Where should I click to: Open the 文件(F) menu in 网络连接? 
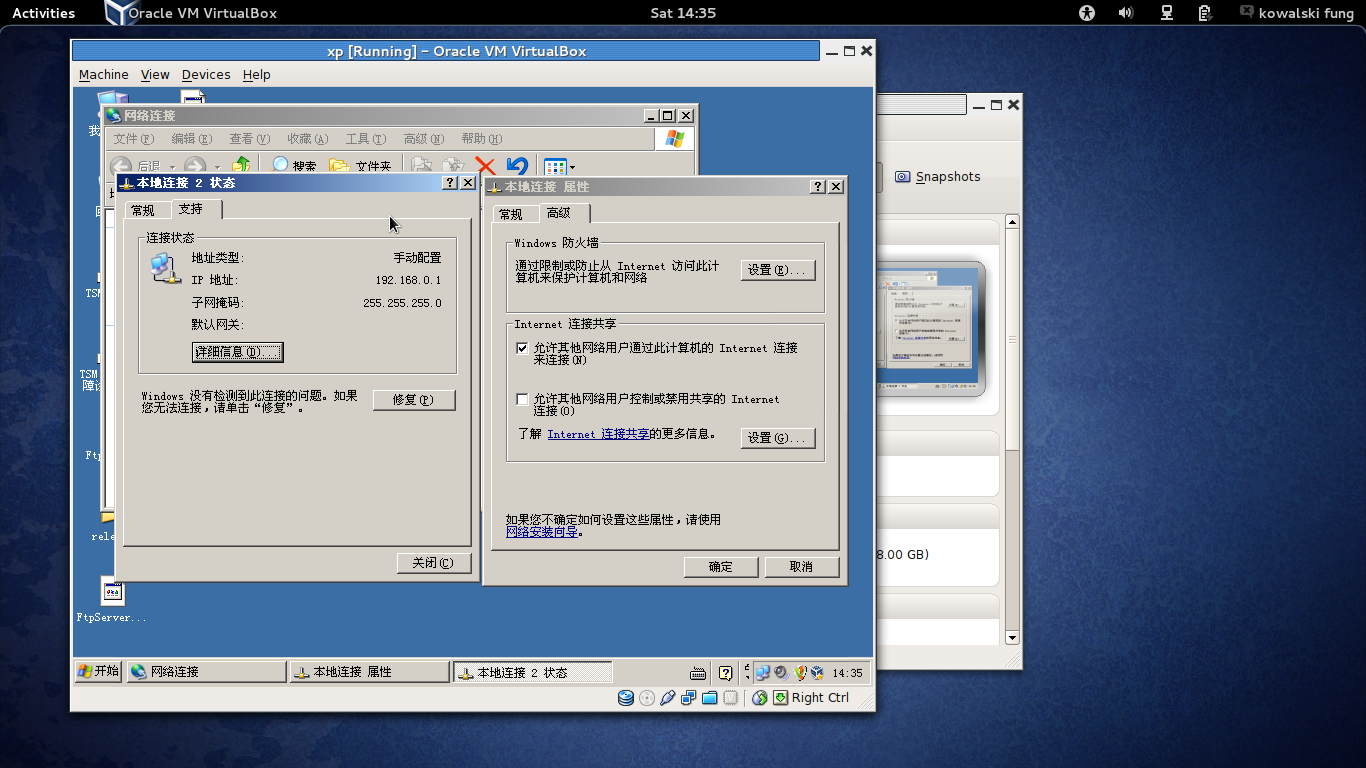click(x=134, y=139)
